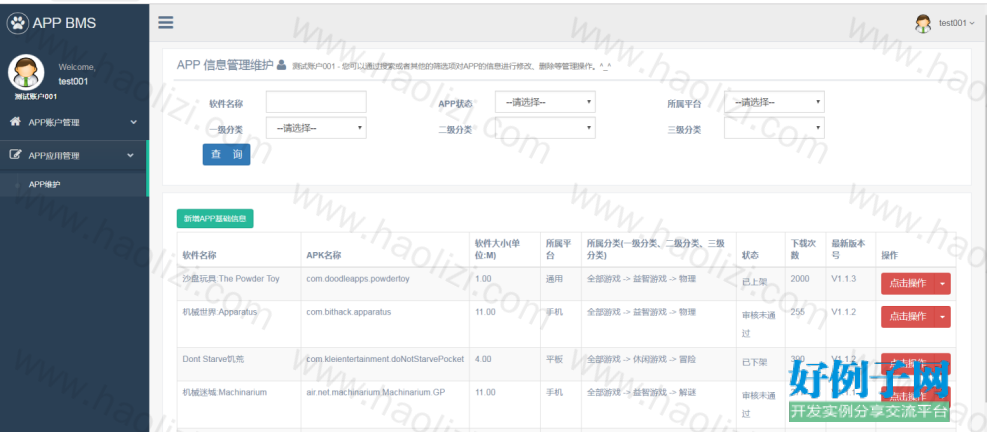Click the 新增APP基础信息 button
The width and height of the screenshot is (987, 432).
215,219
